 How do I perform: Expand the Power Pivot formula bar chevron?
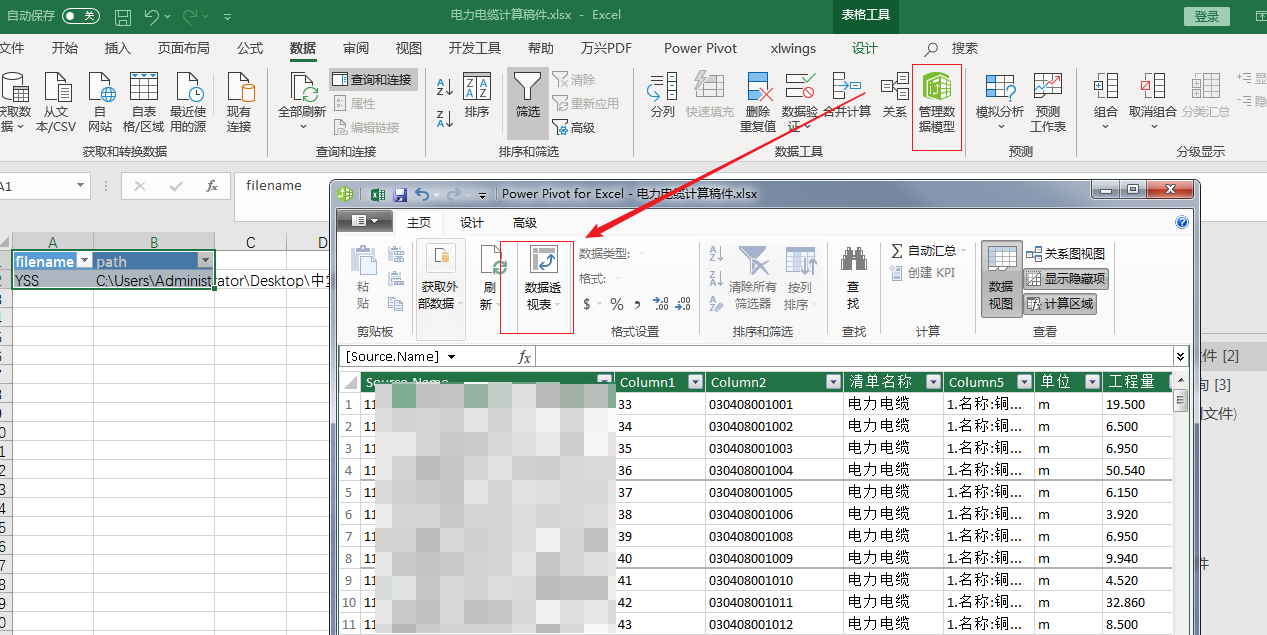[x=1181, y=356]
